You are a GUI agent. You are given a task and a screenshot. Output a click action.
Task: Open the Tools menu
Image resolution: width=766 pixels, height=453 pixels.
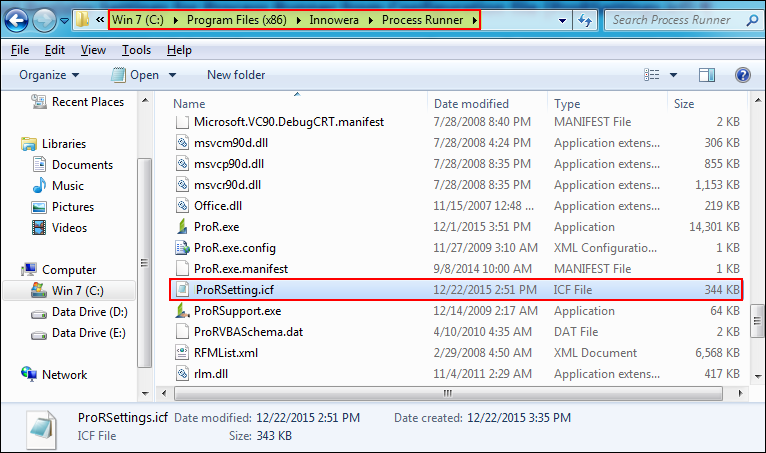click(x=136, y=50)
